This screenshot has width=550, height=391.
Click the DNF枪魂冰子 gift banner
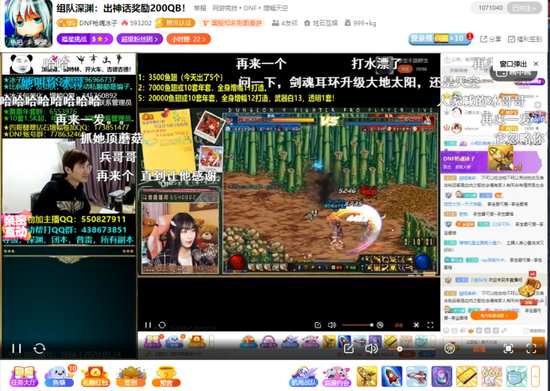[x=491, y=161]
